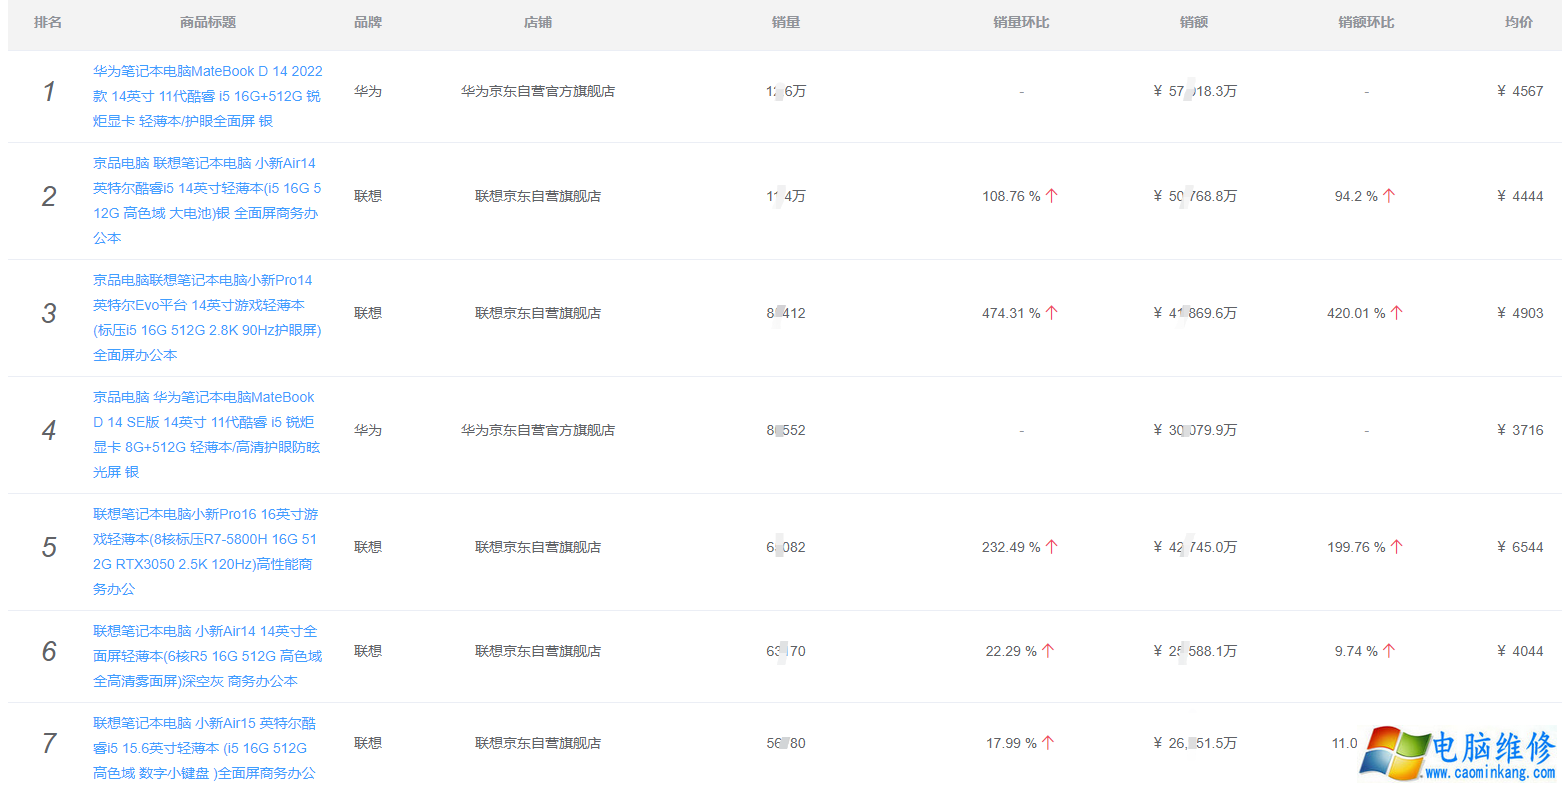Click the 420.01 % revenue growth value

1356,313
